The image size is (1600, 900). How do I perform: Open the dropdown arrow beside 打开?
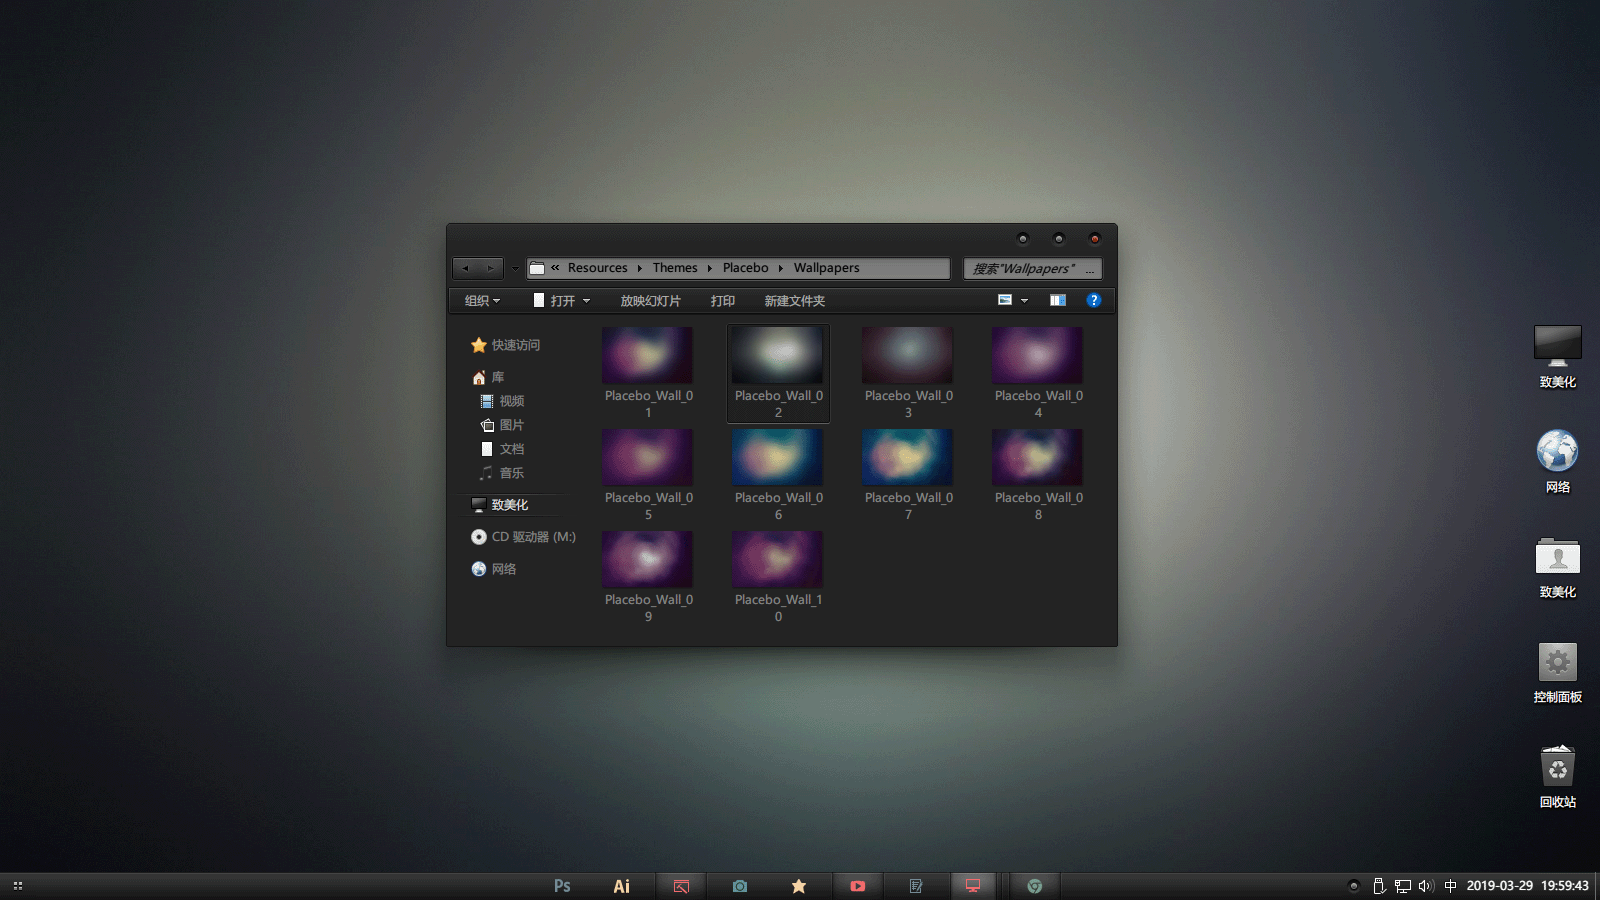(587, 301)
